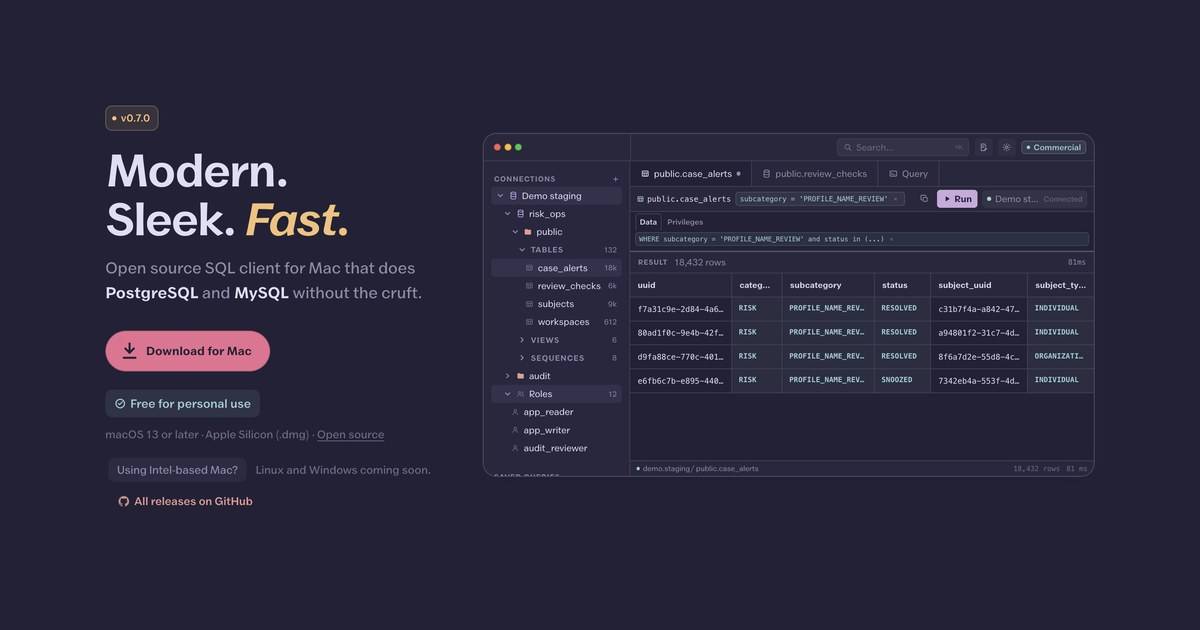Screen dimensions: 1200x630
Task: Click the plus icon next to Connections
Action: point(615,179)
